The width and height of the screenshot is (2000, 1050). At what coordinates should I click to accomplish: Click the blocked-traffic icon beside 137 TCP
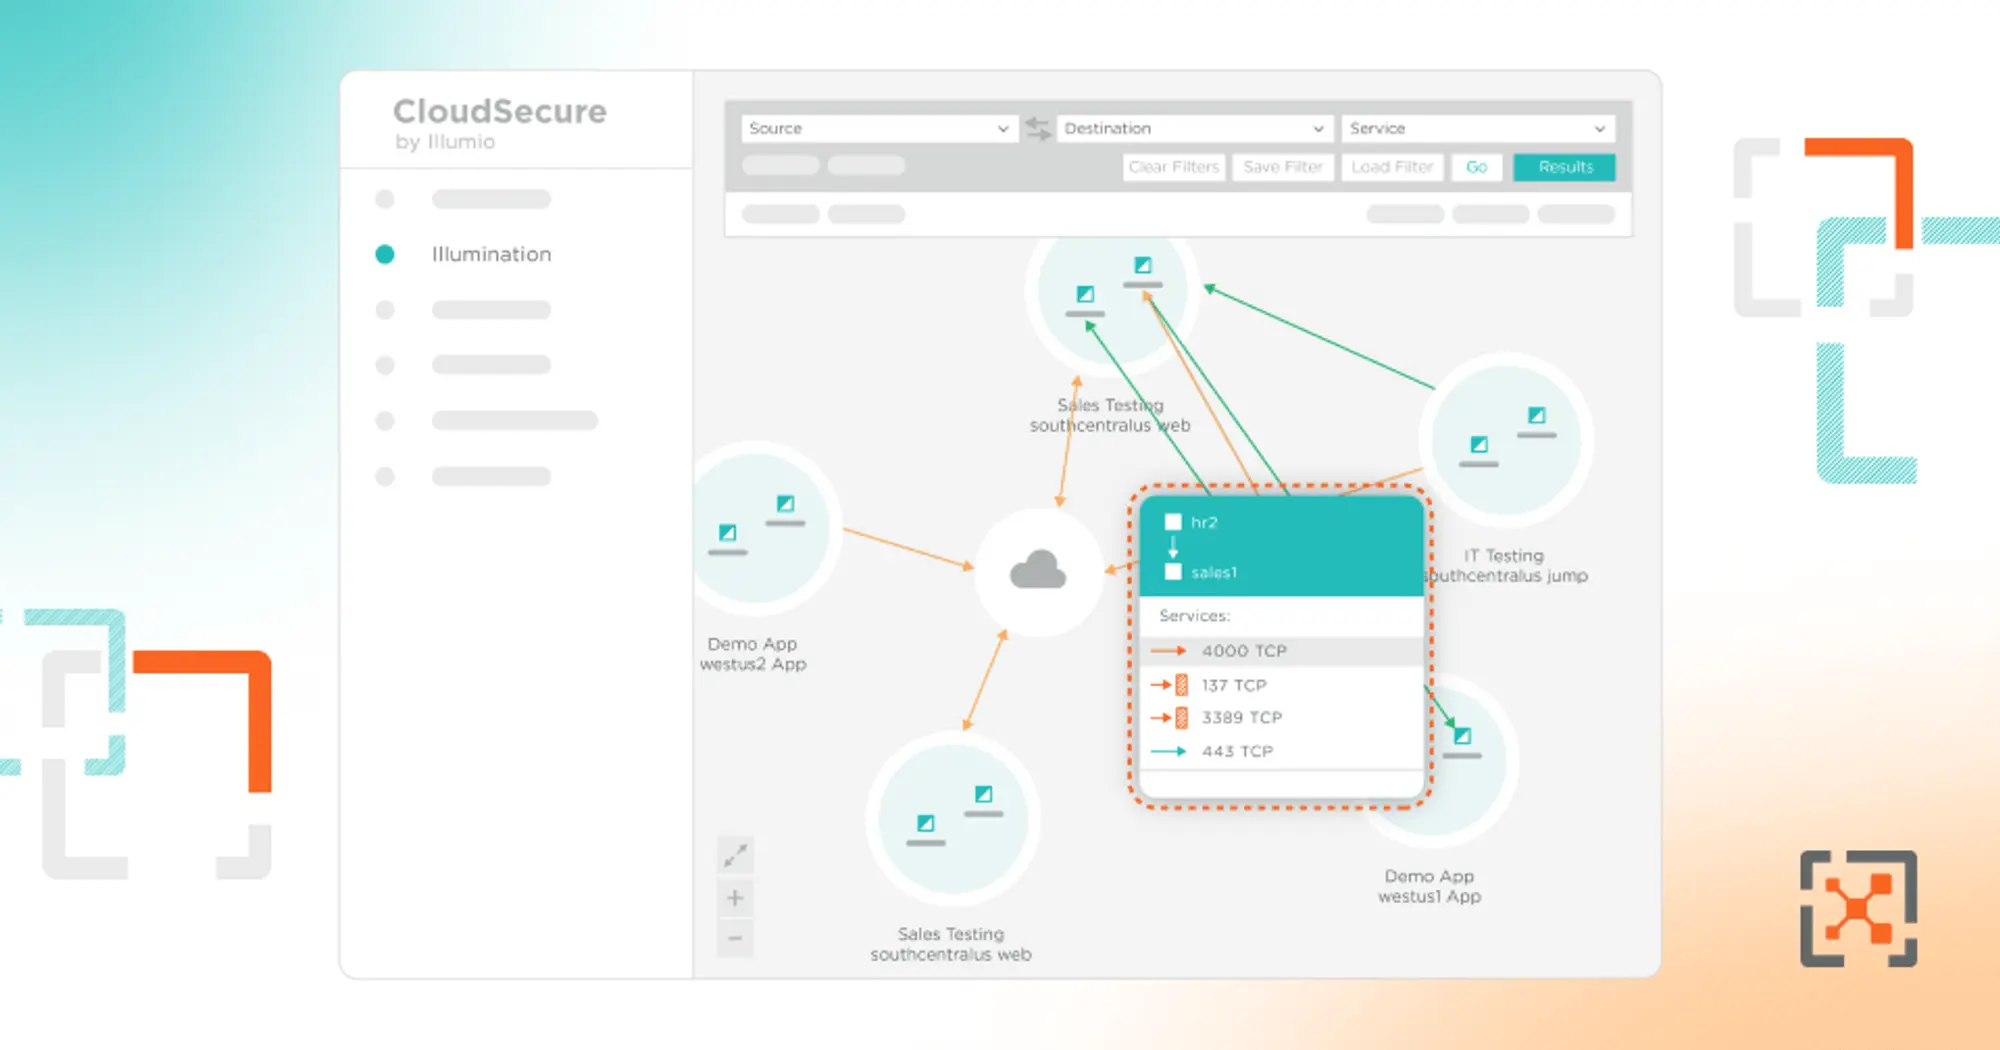[1183, 685]
